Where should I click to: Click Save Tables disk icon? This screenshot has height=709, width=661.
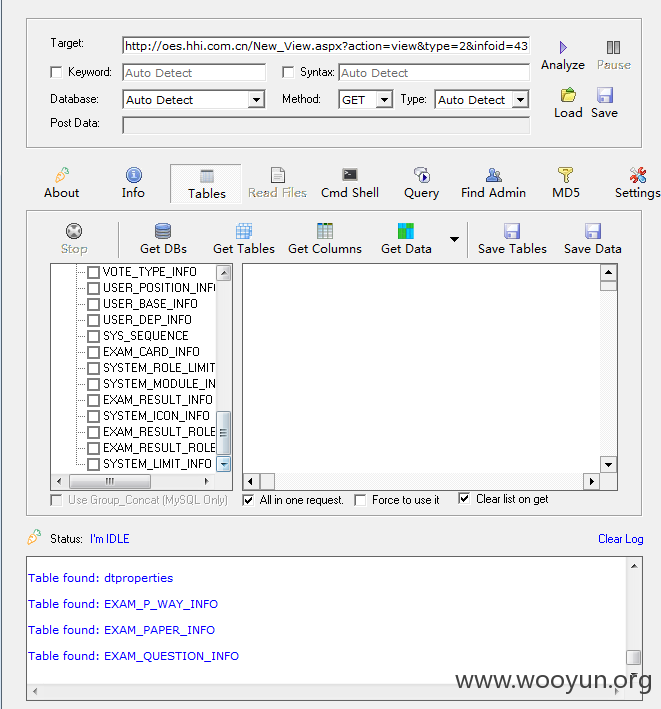tap(512, 231)
